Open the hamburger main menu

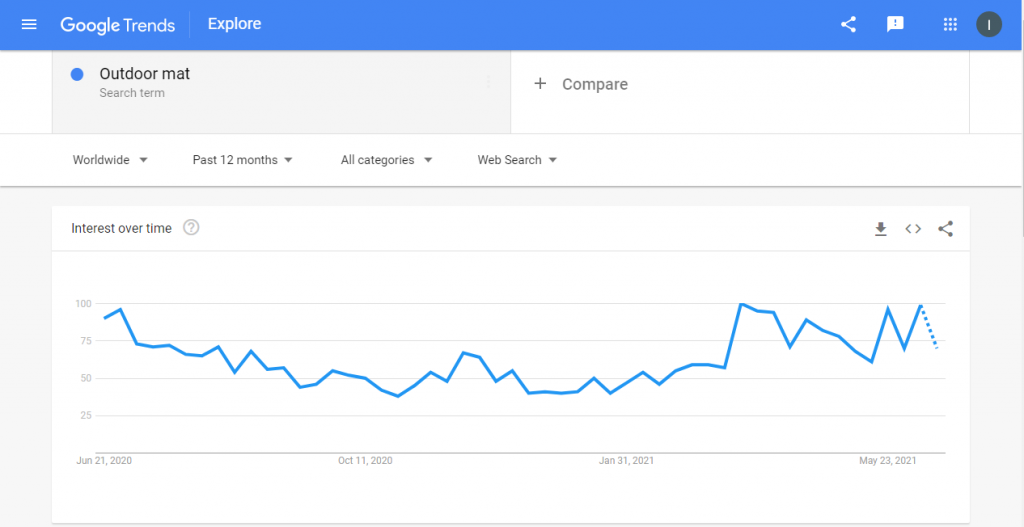coord(29,25)
